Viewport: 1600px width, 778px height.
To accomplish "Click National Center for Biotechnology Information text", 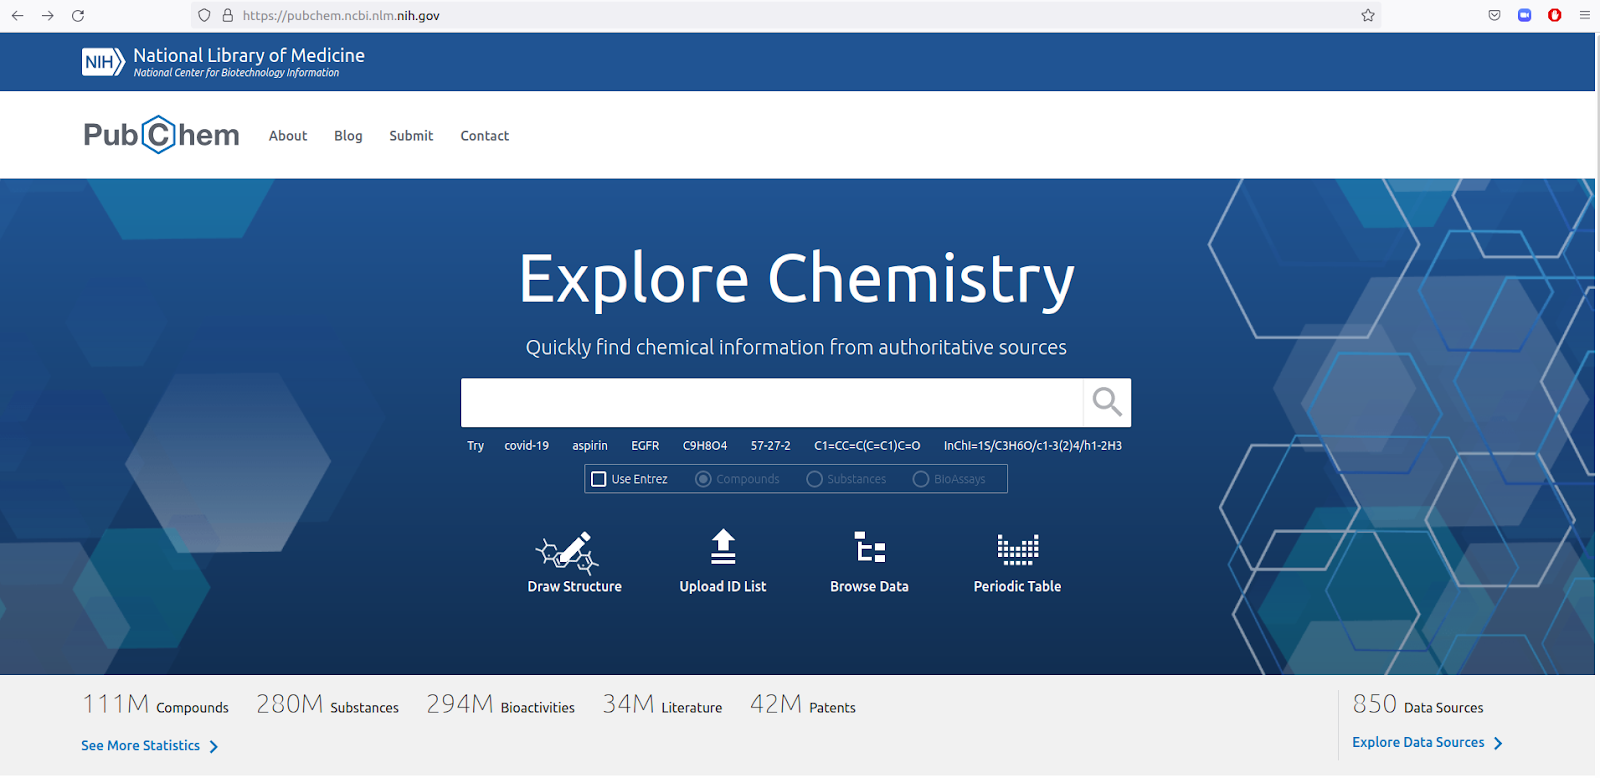I will [x=236, y=73].
